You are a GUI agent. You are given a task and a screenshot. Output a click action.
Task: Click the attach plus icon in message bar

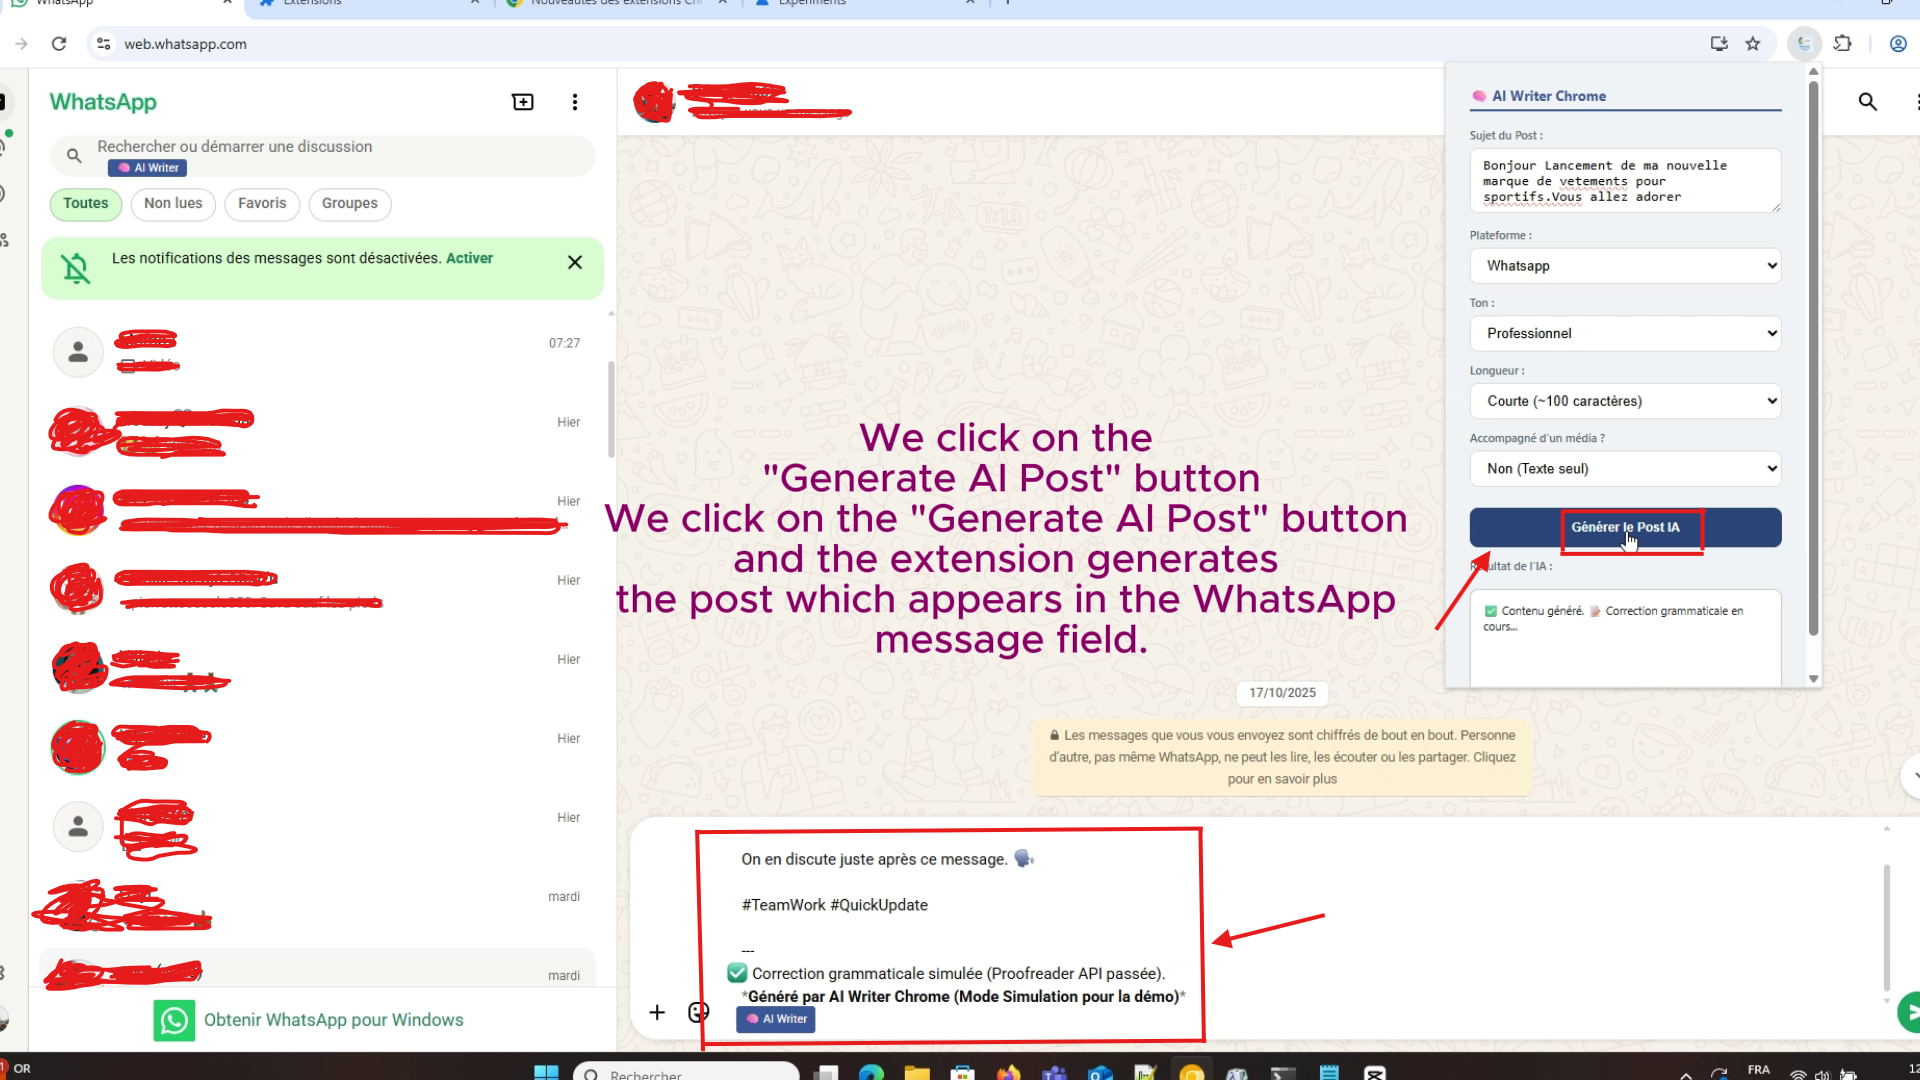click(x=657, y=1012)
